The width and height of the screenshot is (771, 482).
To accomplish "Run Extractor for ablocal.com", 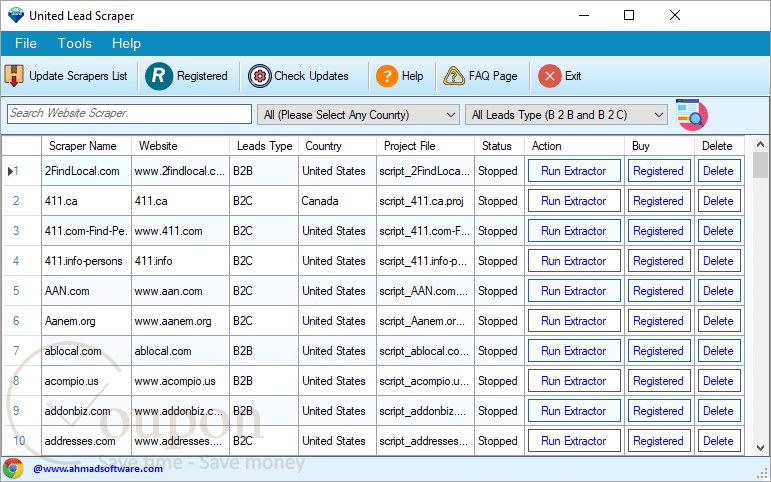I will (x=574, y=351).
